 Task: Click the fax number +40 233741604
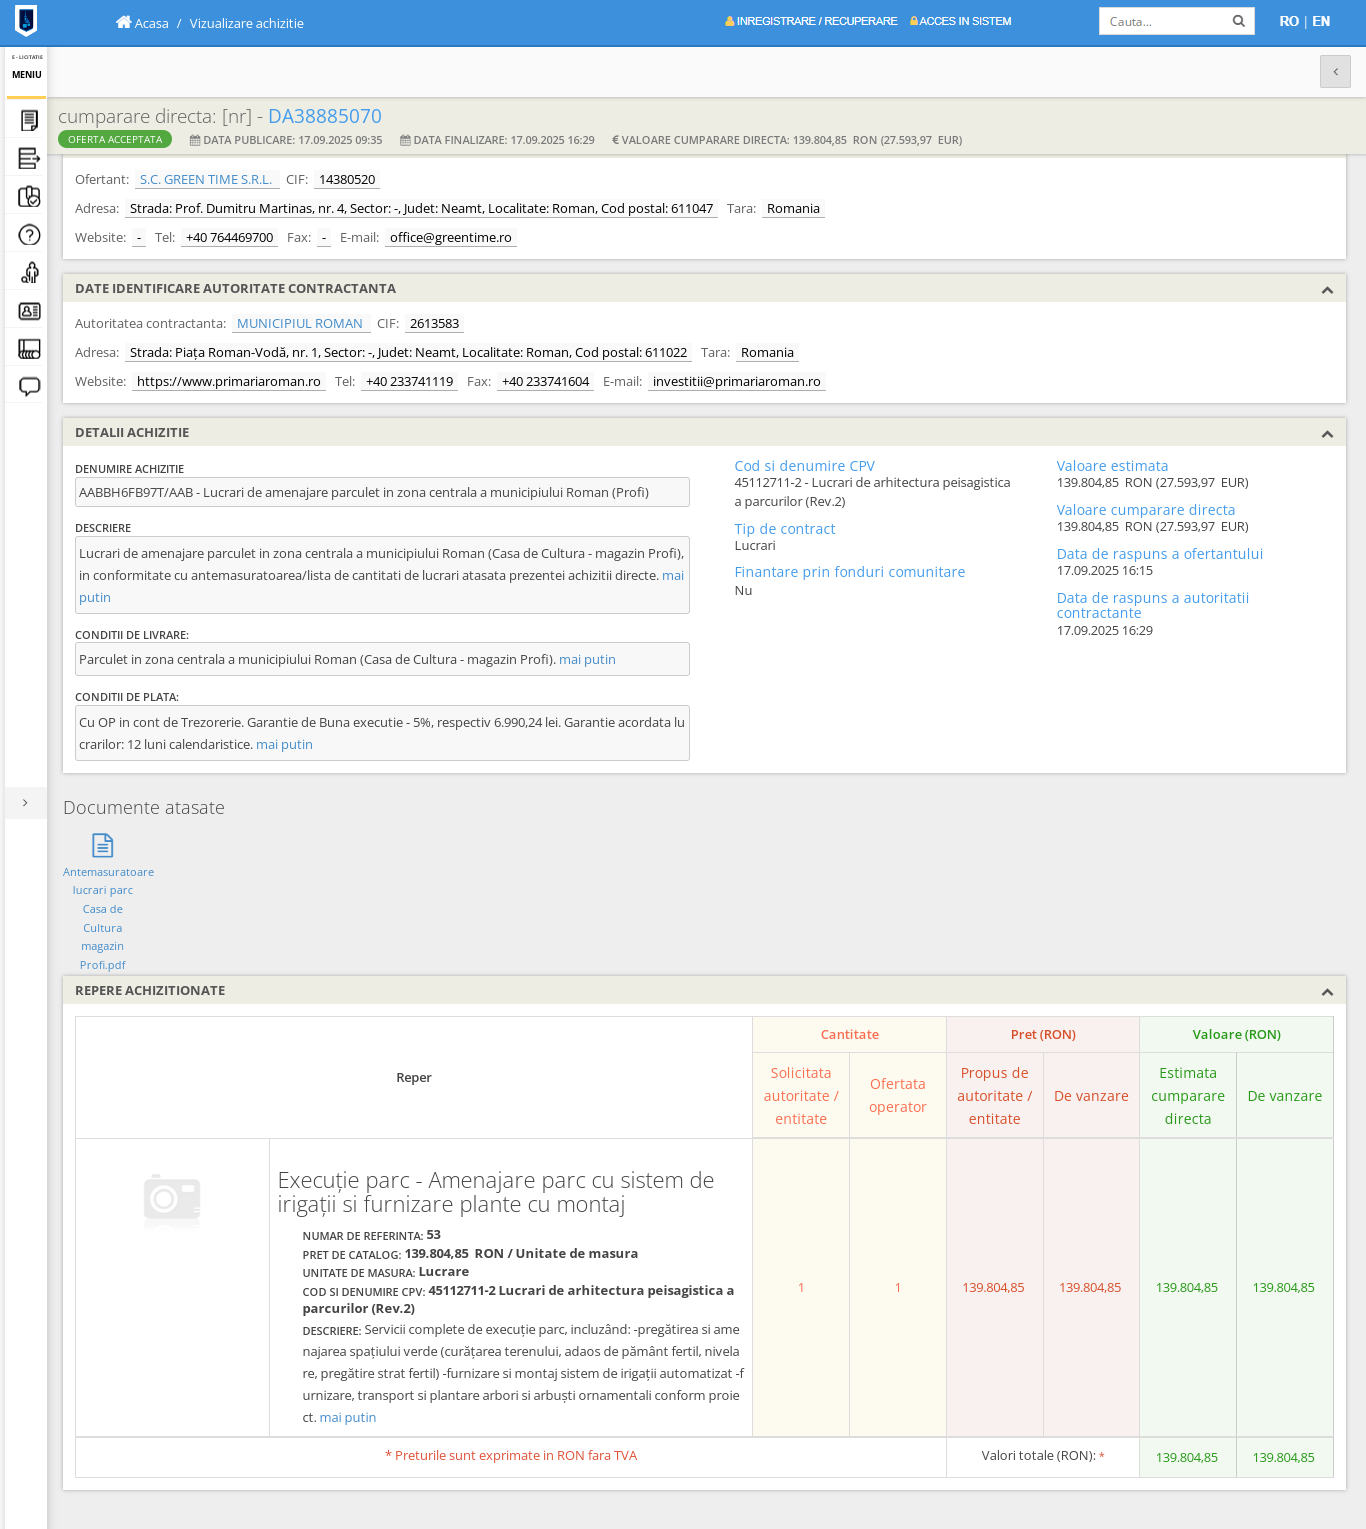[x=546, y=382]
